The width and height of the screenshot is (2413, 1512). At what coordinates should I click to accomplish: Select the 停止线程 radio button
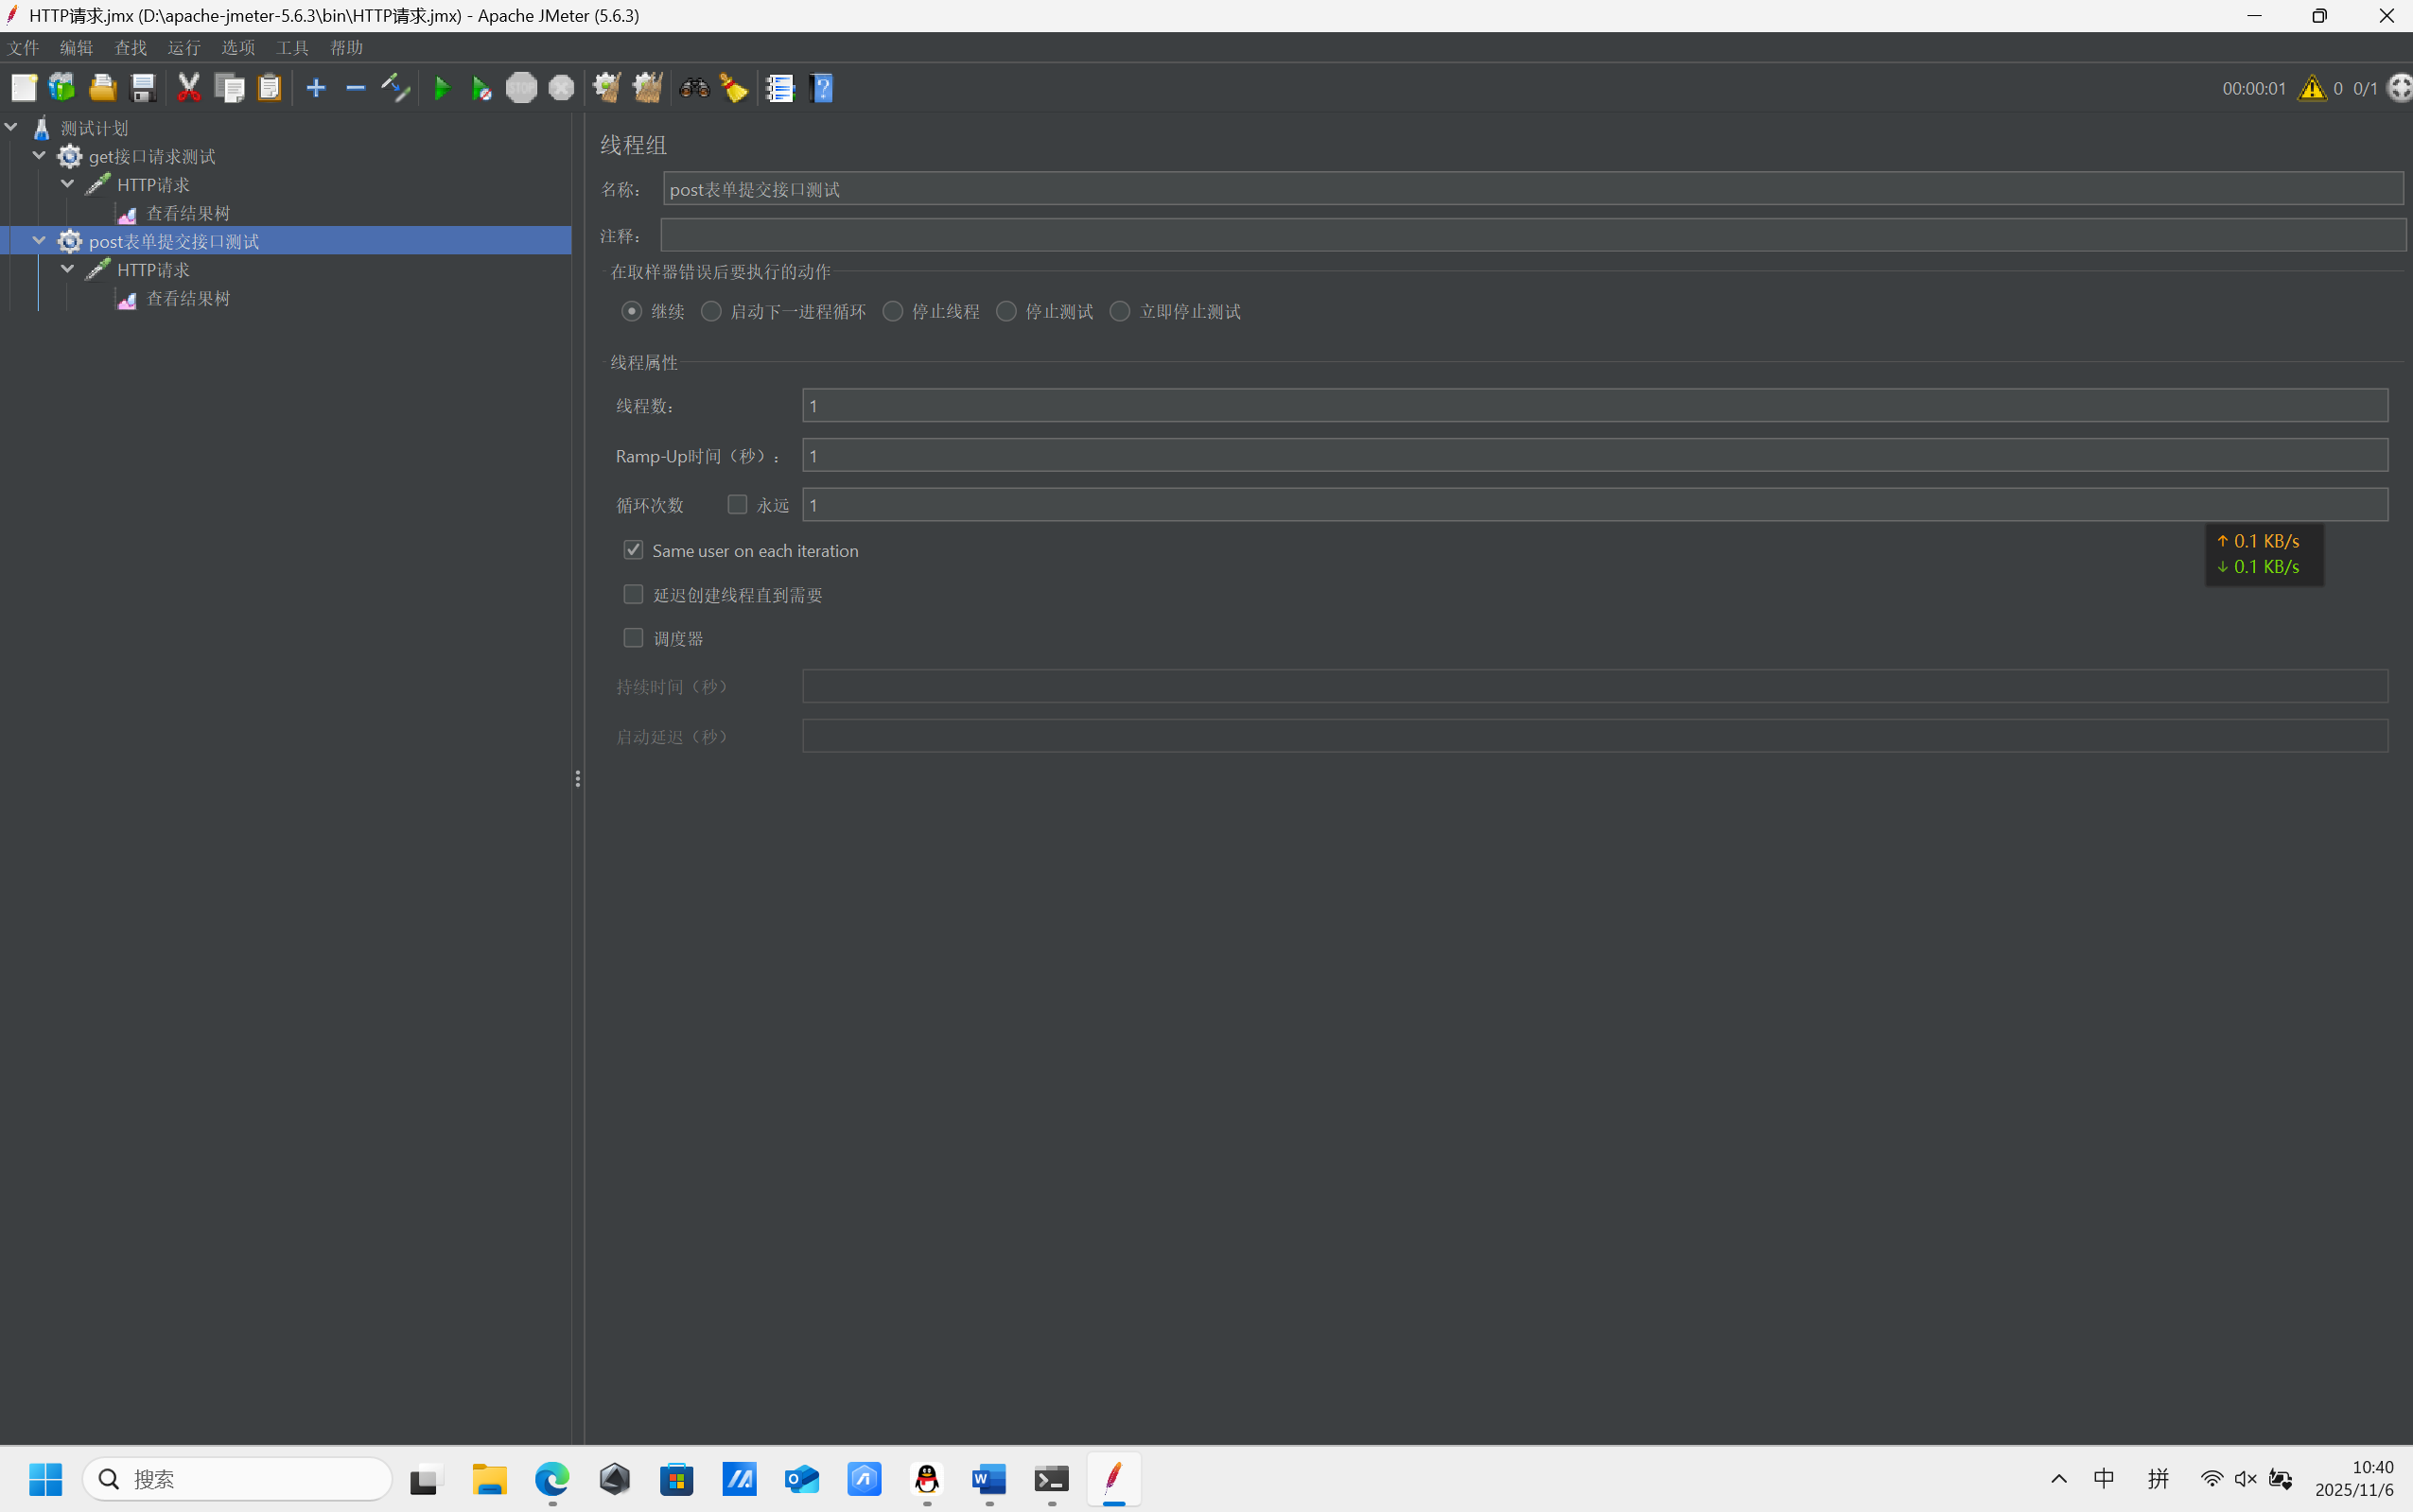[x=893, y=311]
